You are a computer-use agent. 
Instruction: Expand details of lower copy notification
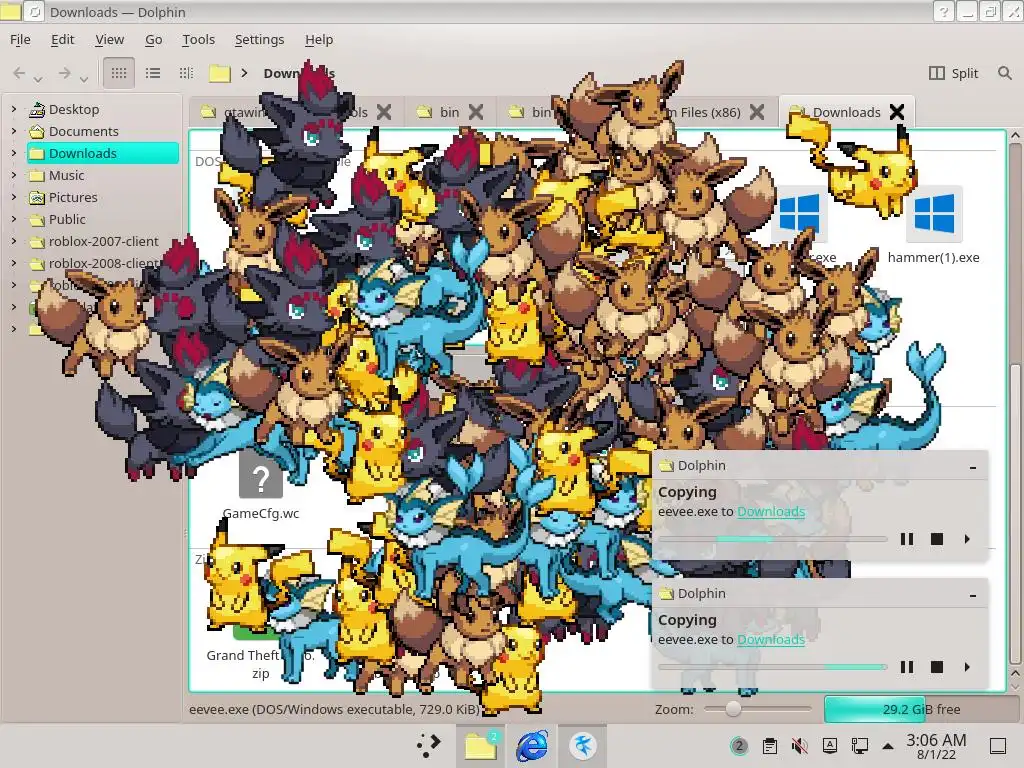click(967, 667)
